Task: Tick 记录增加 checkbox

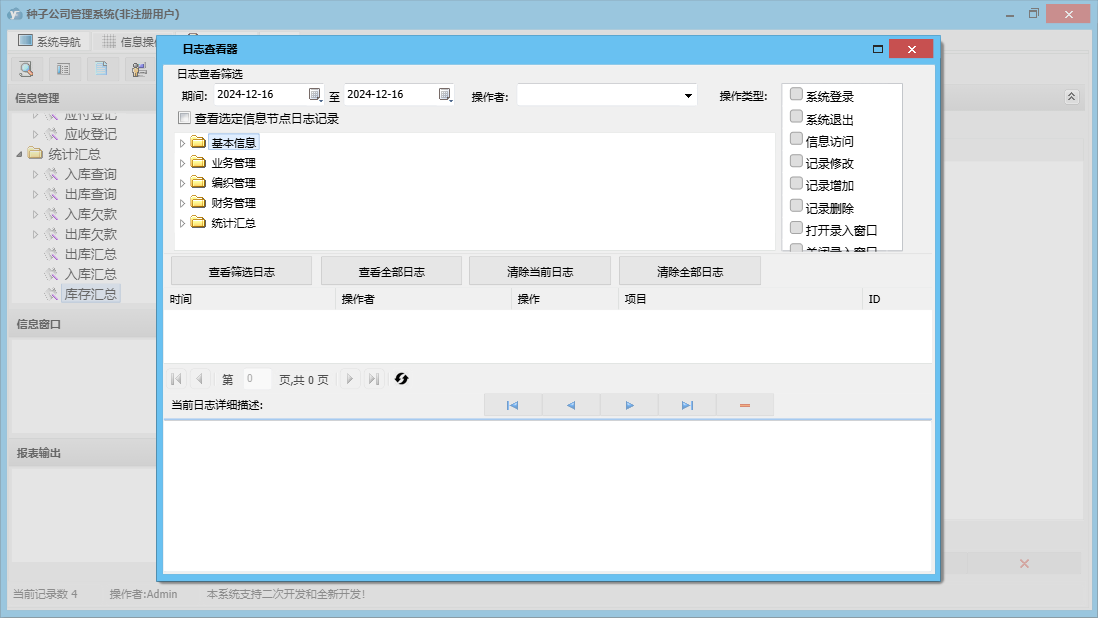Action: click(x=796, y=183)
